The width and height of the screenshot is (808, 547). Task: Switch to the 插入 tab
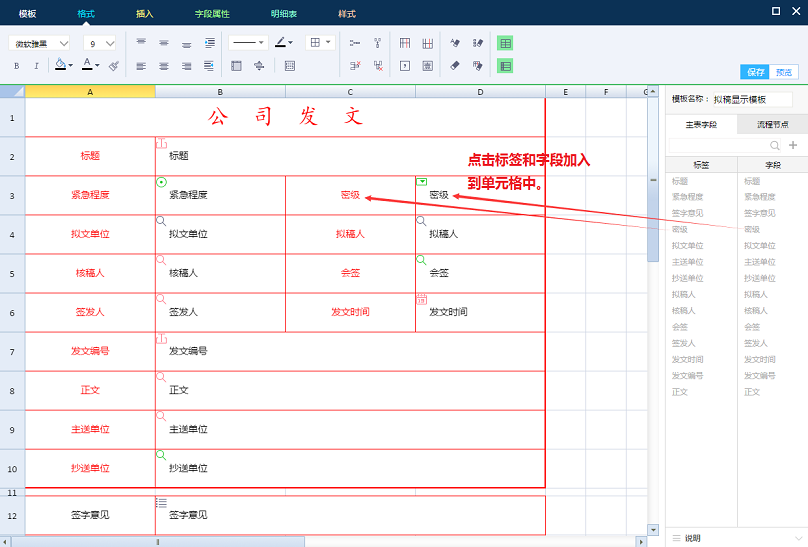tap(144, 14)
